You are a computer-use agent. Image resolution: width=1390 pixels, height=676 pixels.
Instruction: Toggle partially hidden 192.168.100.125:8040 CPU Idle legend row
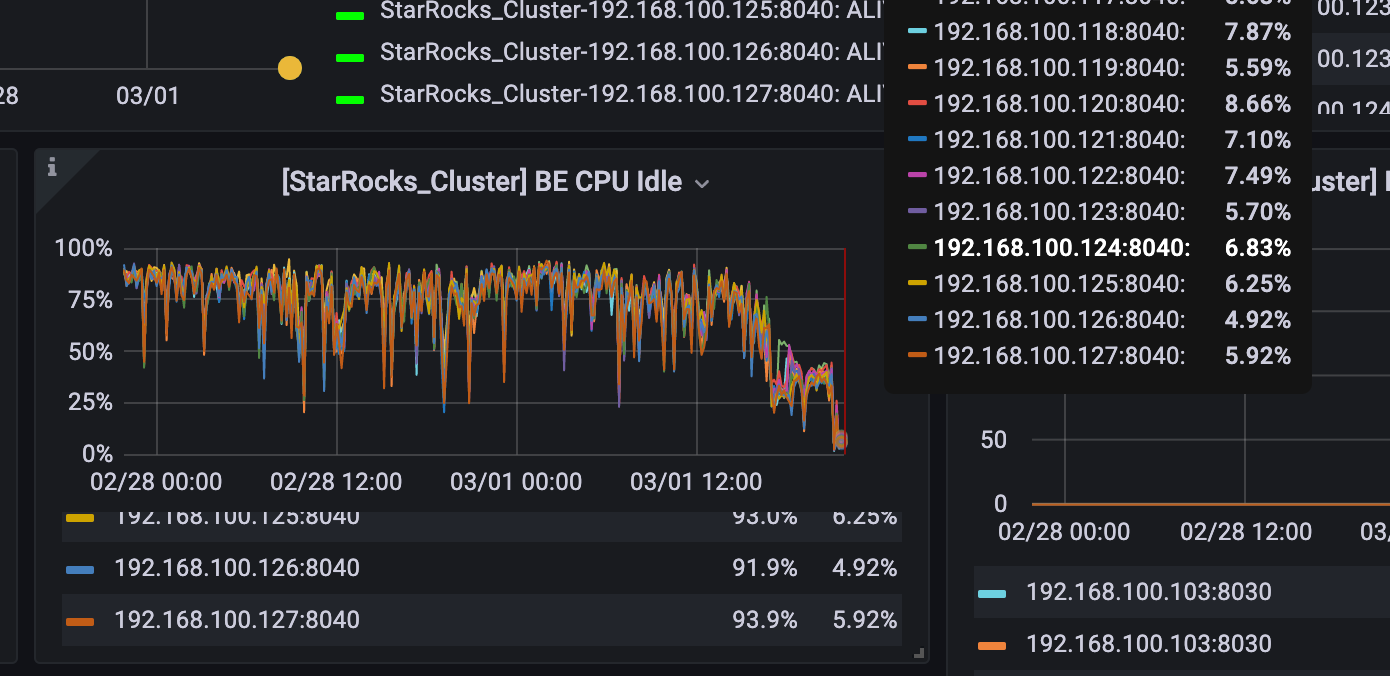[237, 518]
